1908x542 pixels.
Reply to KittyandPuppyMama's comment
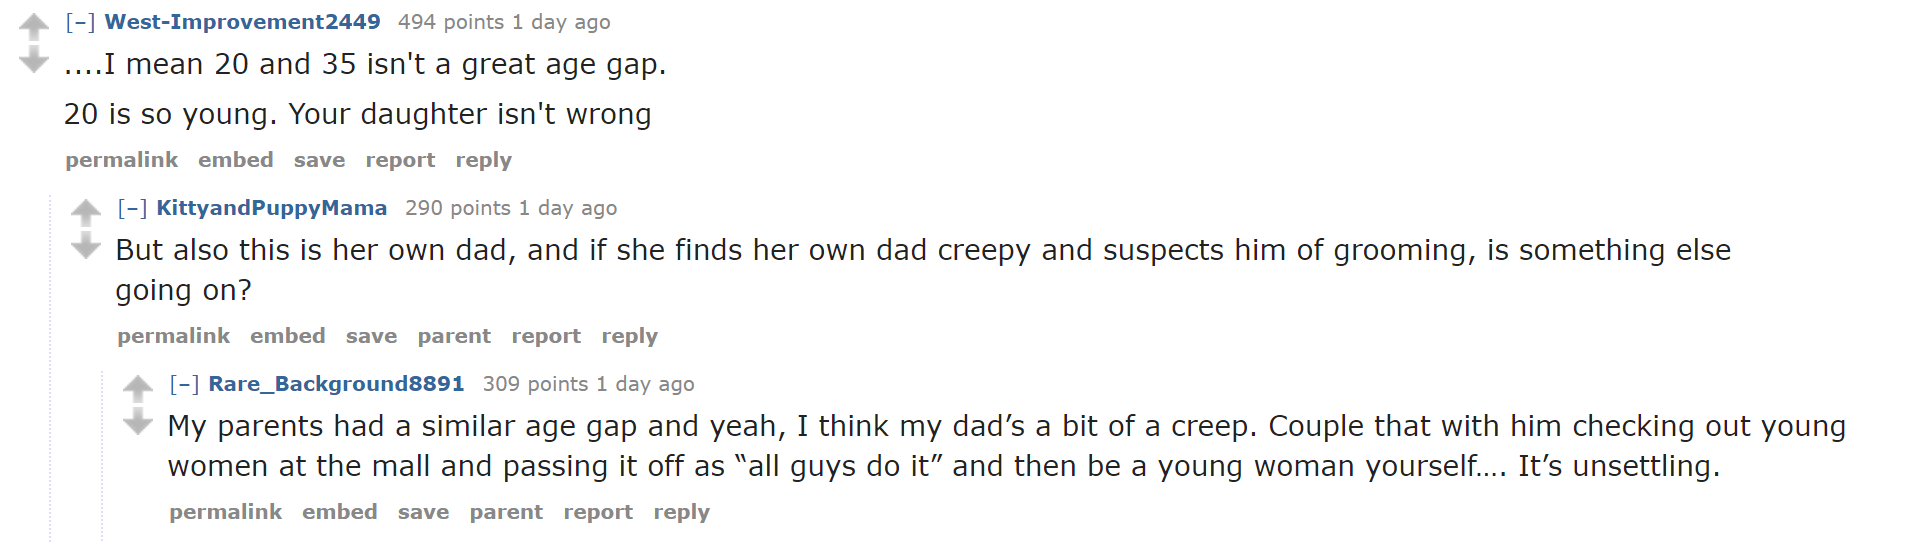point(629,336)
